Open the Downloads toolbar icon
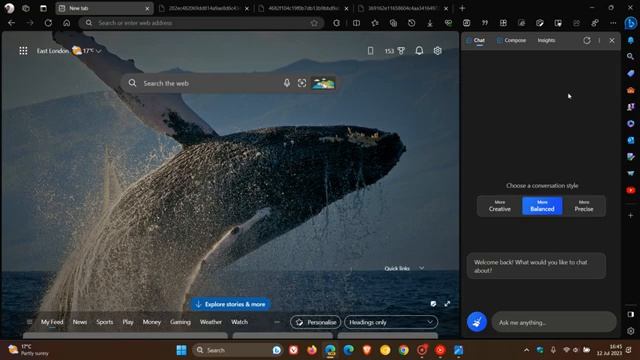 coord(430,23)
